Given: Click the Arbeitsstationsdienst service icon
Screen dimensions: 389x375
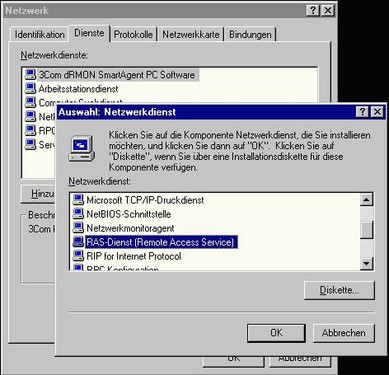Looking at the screenshot, I should pyautogui.click(x=30, y=88).
